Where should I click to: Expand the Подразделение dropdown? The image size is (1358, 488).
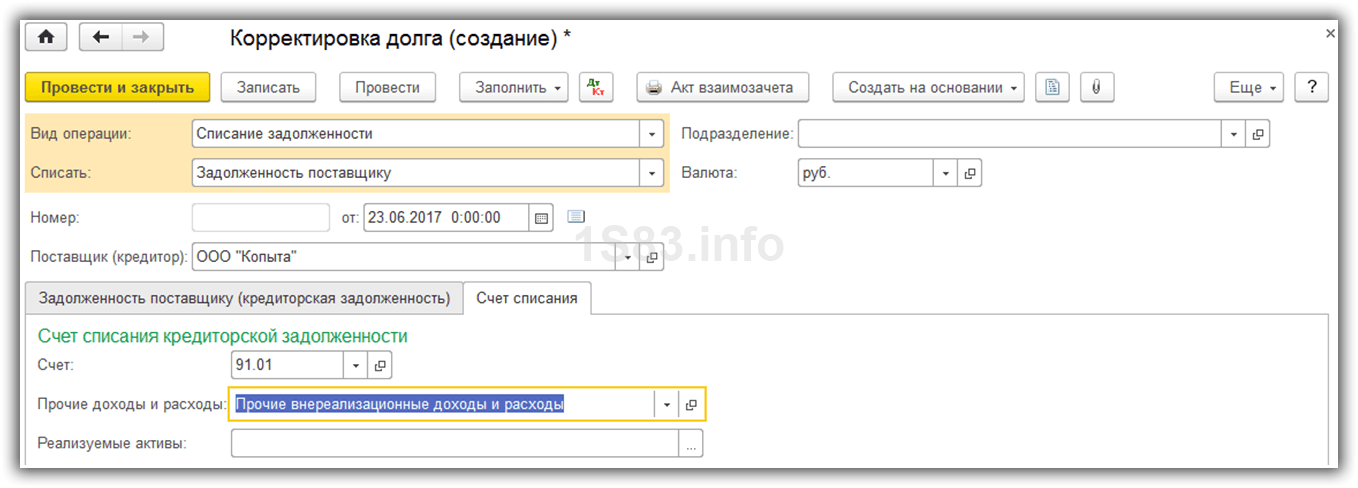[1234, 134]
